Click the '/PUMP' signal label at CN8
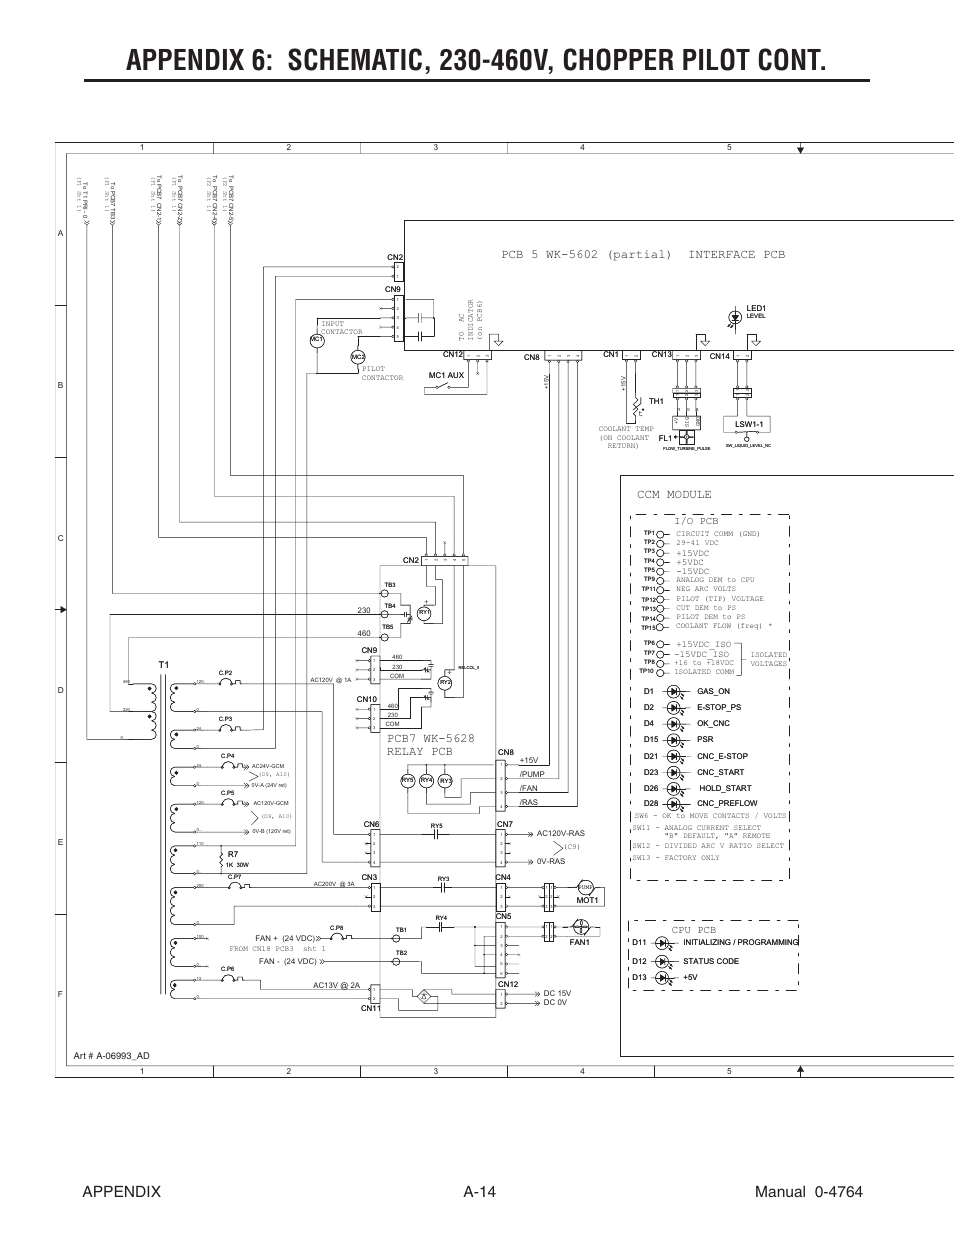The image size is (954, 1235). (530, 774)
